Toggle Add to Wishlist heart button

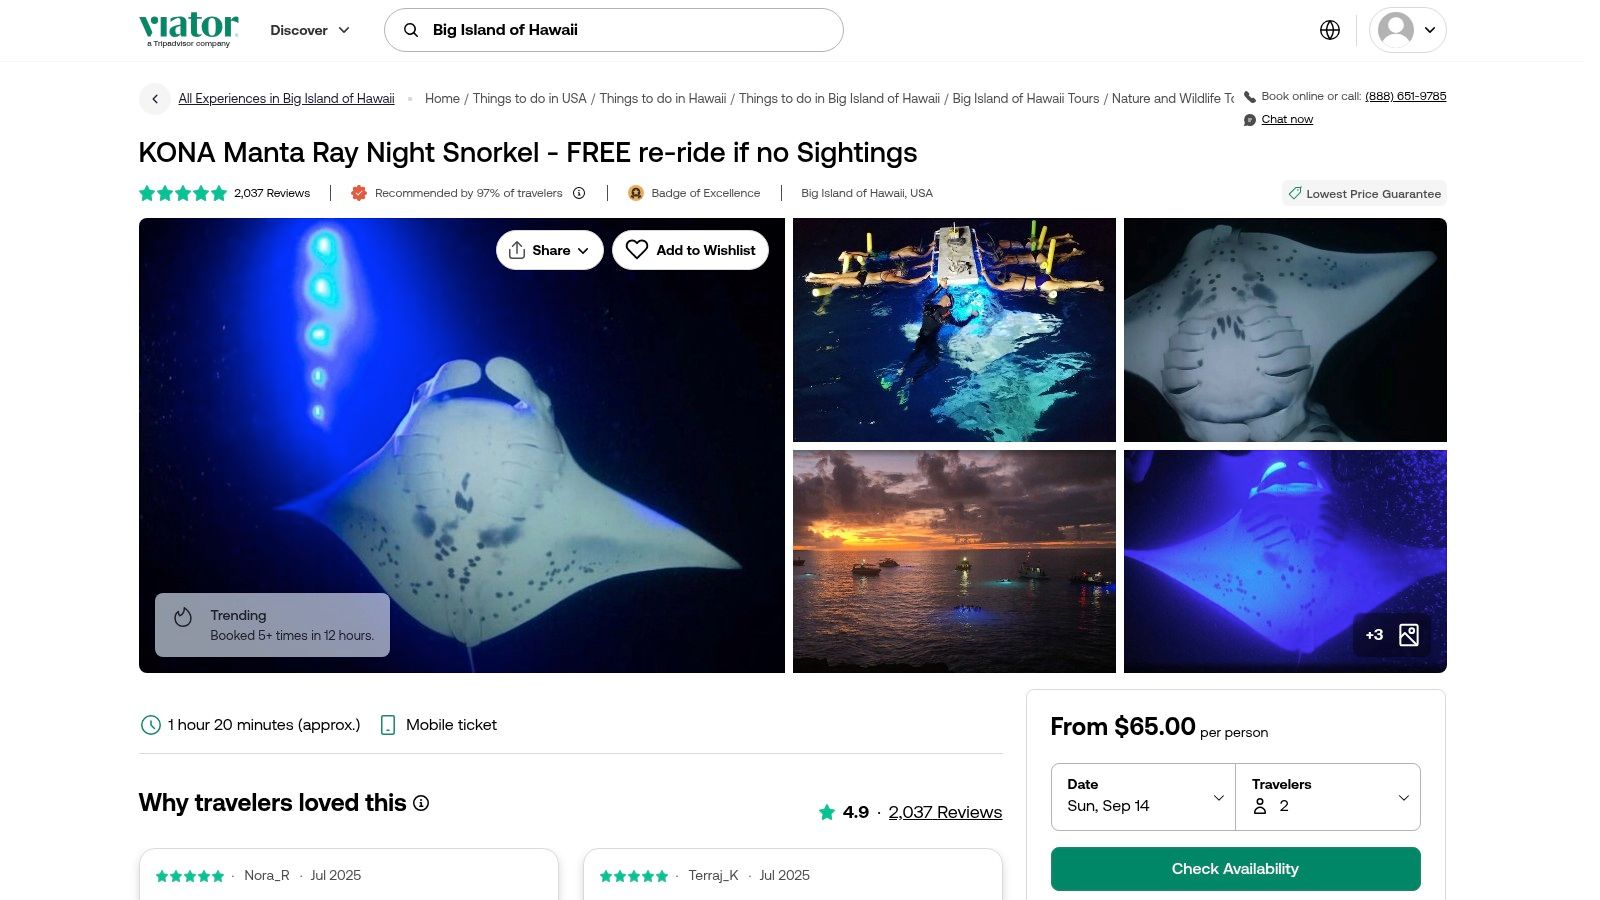(690, 250)
